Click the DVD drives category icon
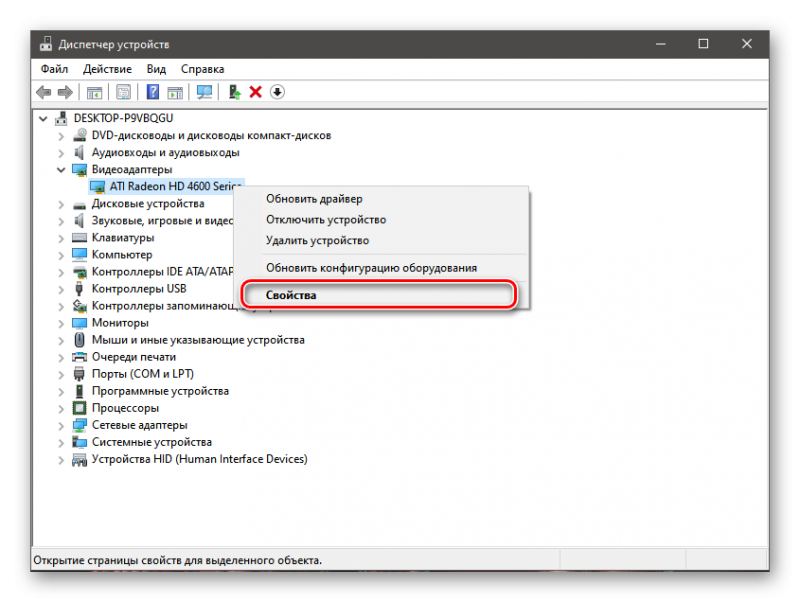The width and height of the screenshot is (800, 602). [80, 135]
